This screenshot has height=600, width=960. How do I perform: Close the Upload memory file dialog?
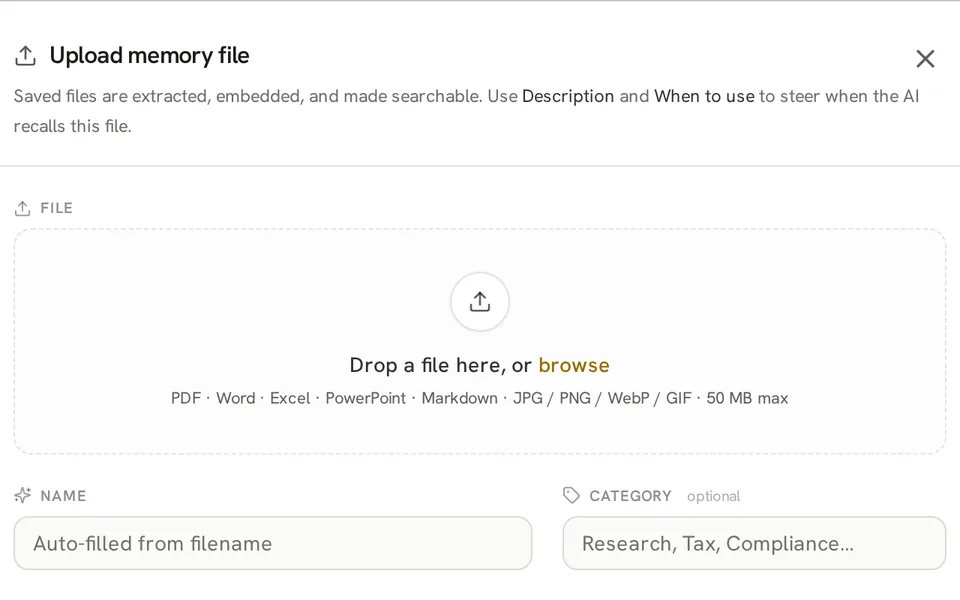click(925, 59)
